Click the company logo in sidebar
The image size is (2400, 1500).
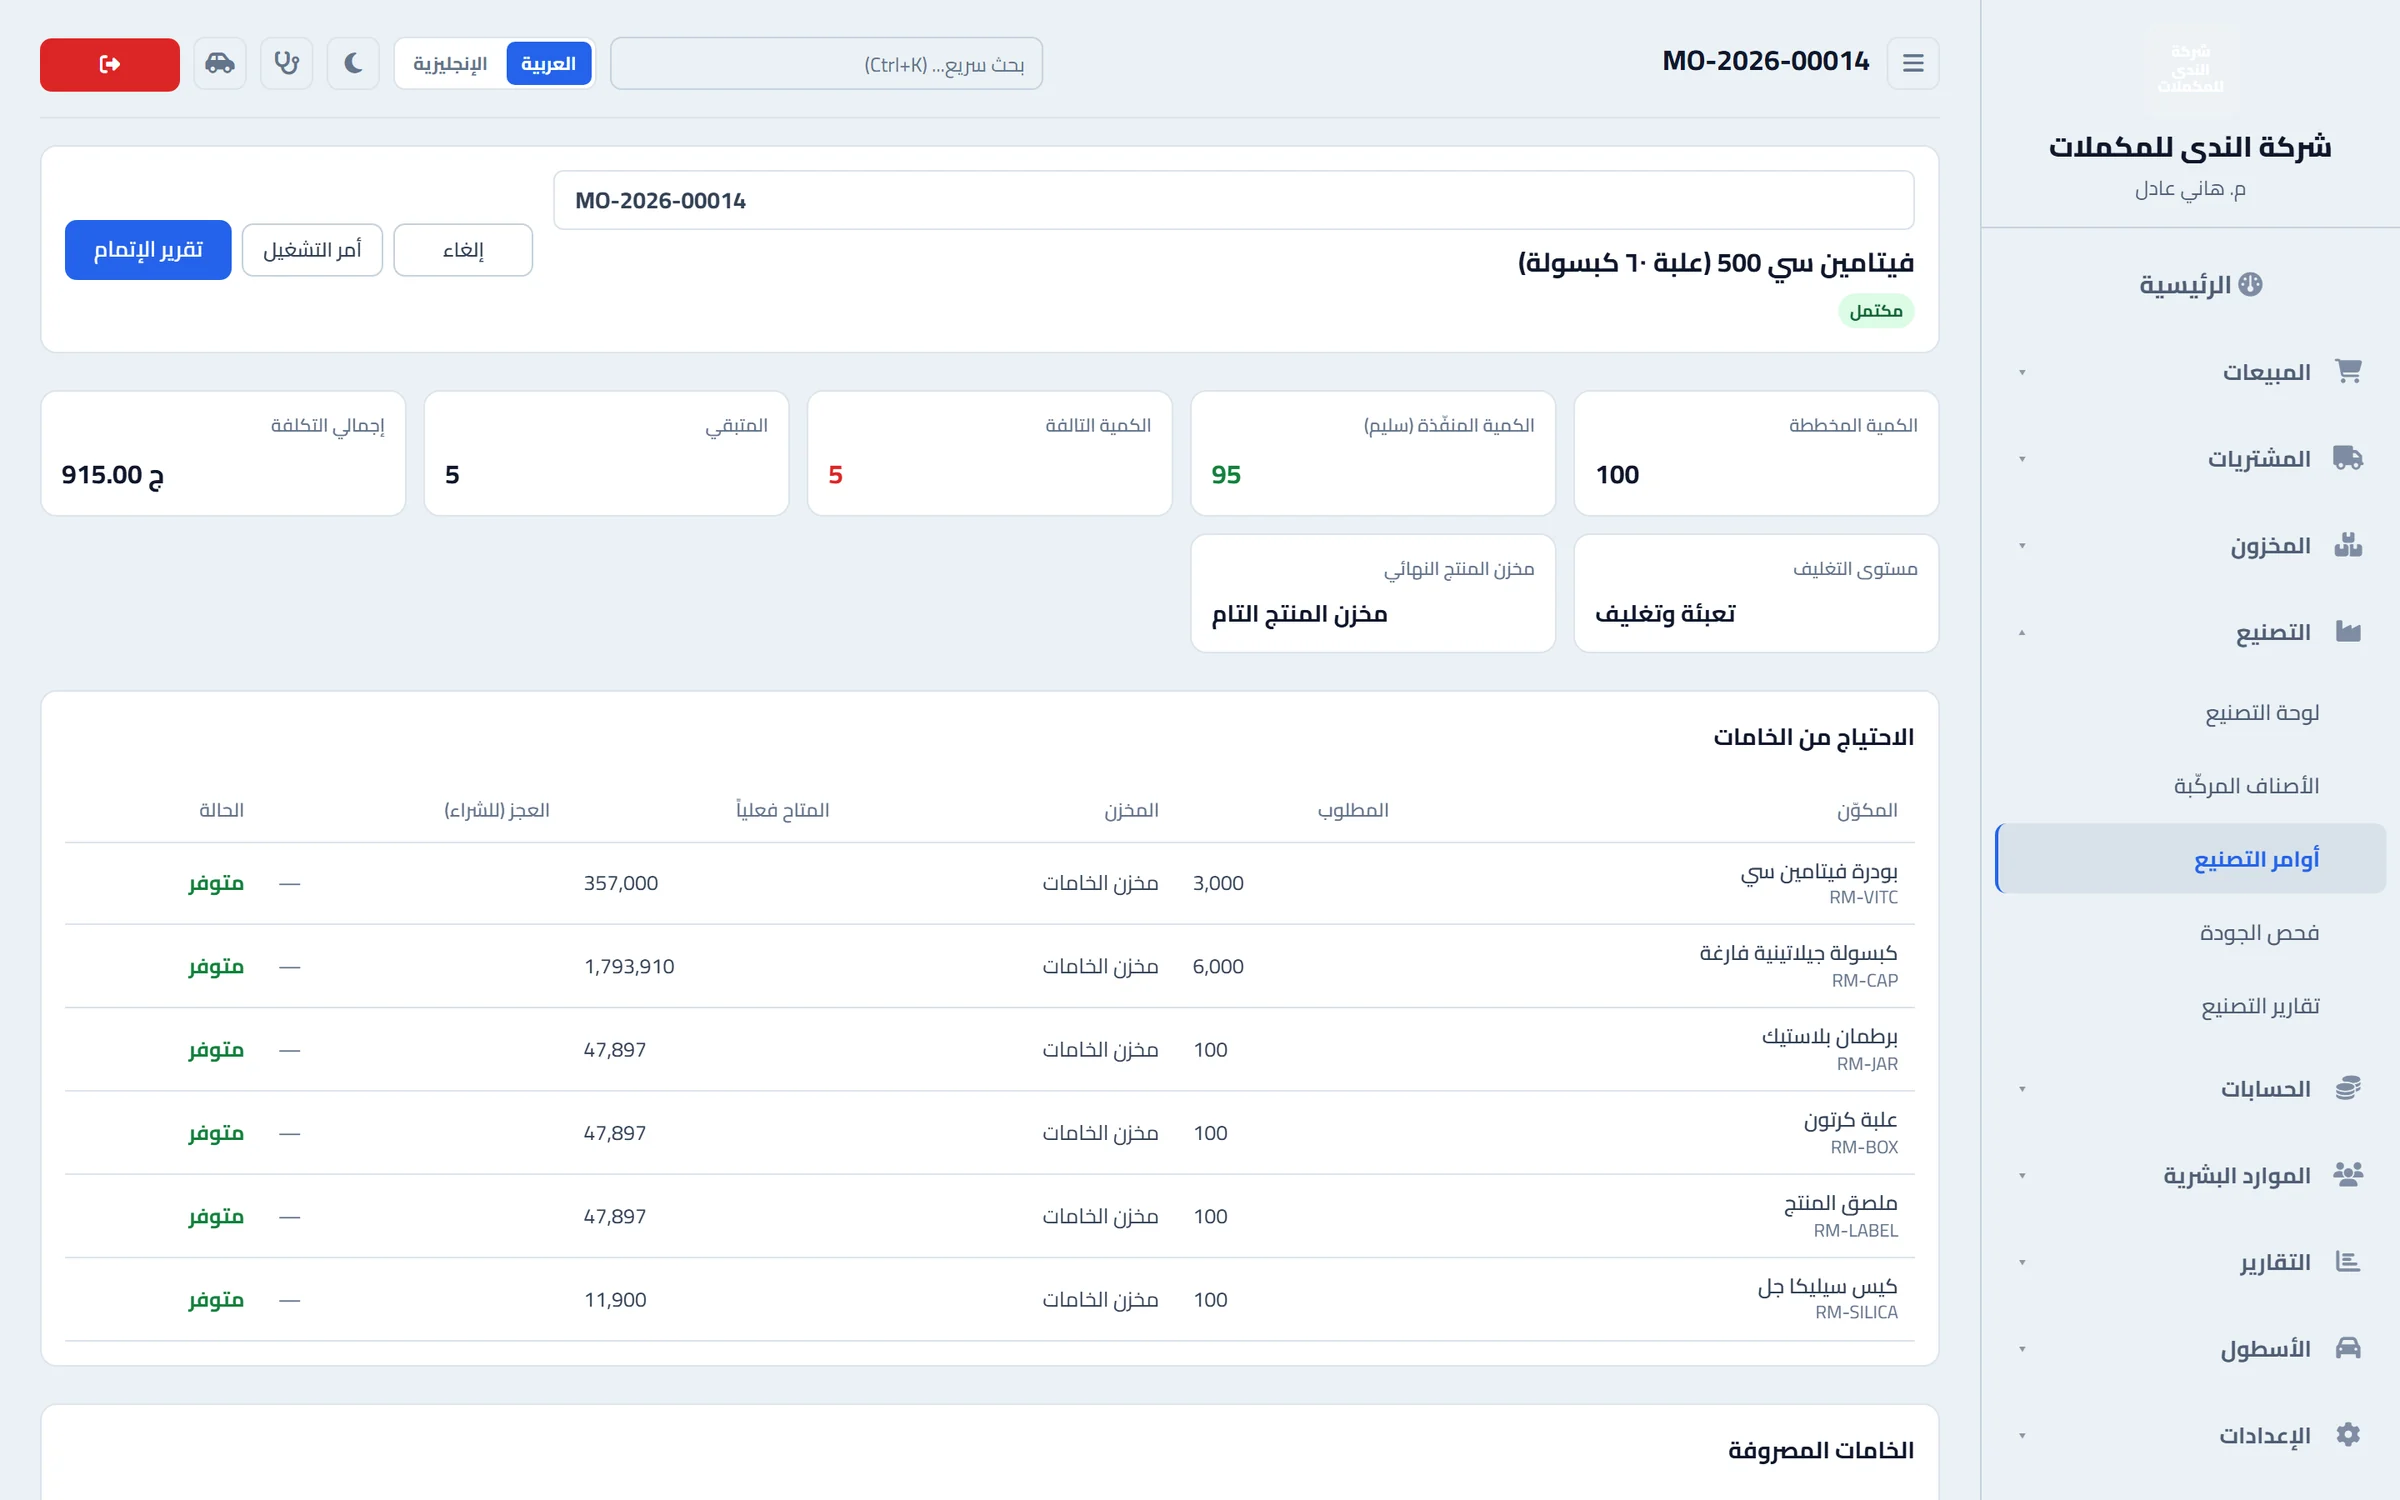click(2190, 68)
